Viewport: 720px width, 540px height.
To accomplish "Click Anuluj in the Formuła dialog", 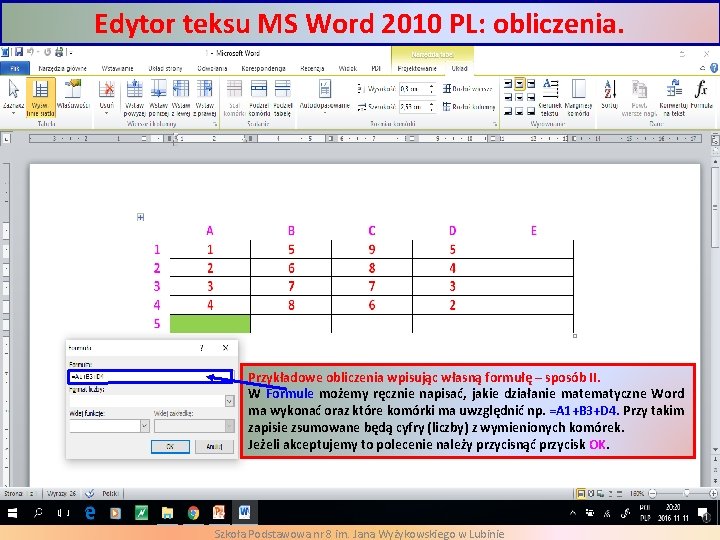I will coord(214,446).
